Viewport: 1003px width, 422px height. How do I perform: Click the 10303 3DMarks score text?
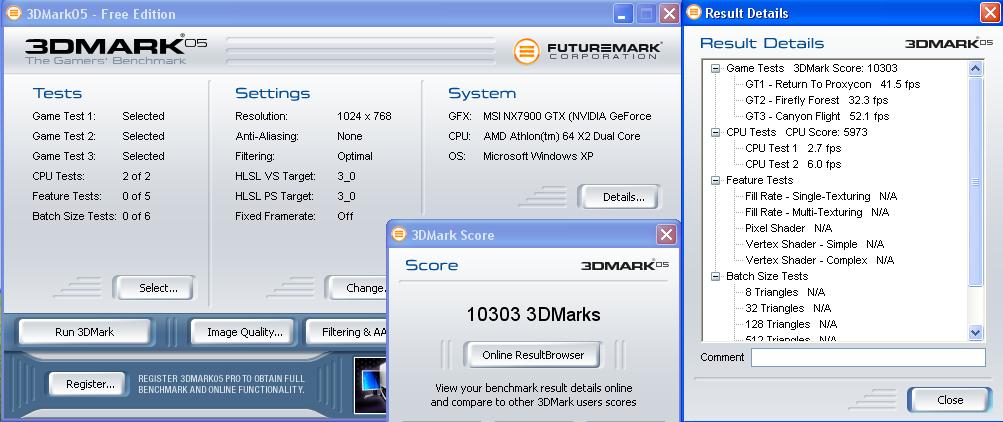click(533, 315)
